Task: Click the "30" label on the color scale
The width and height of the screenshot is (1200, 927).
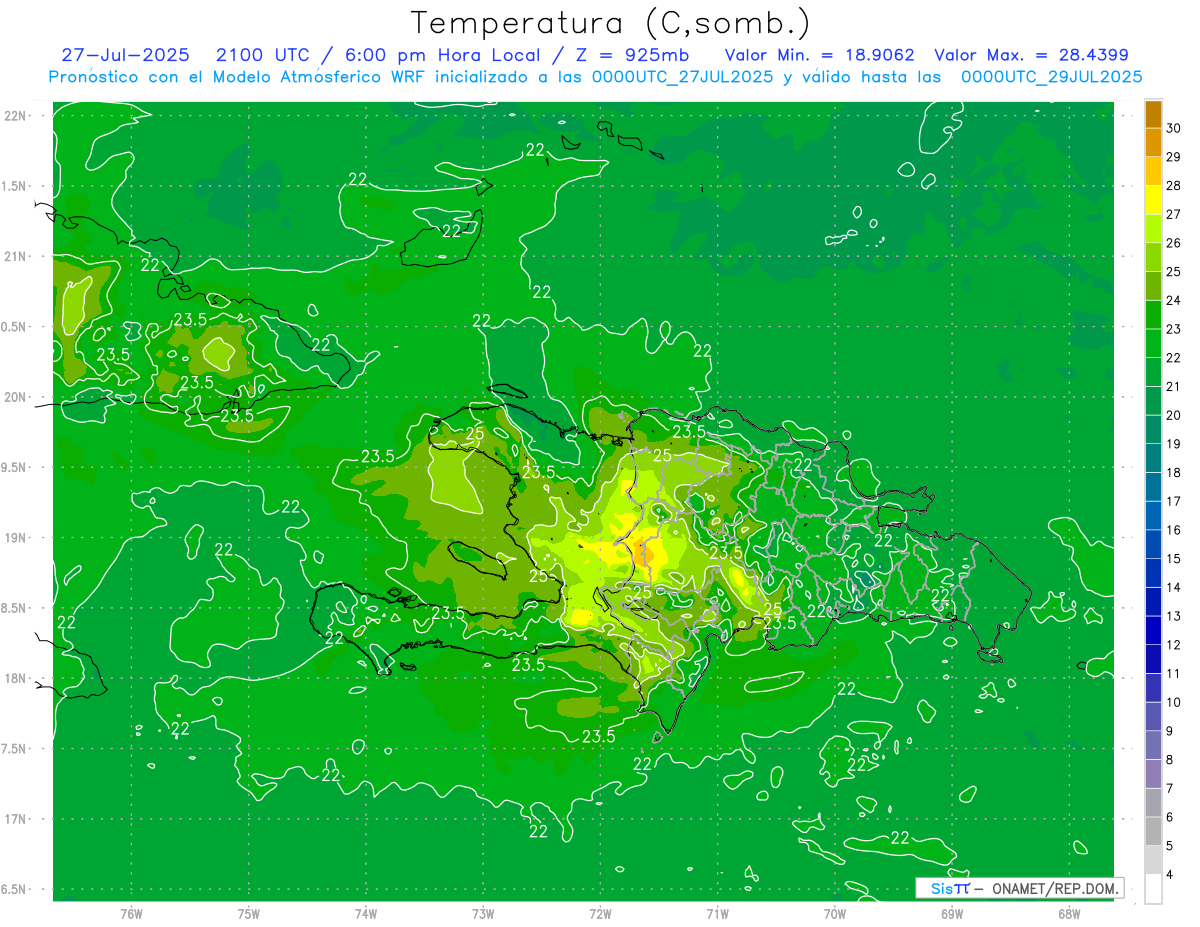Action: pyautogui.click(x=1174, y=128)
